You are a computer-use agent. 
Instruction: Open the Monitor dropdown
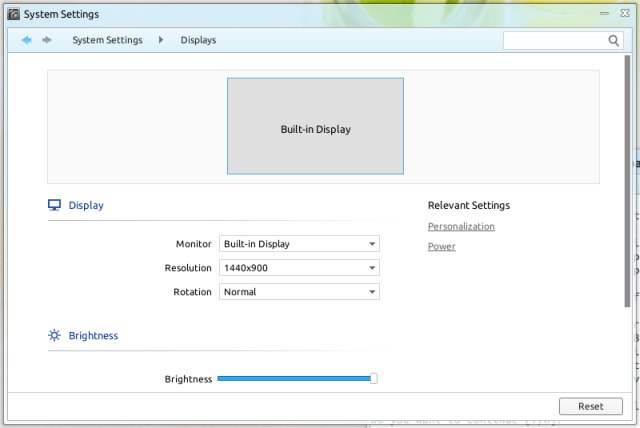click(x=299, y=244)
